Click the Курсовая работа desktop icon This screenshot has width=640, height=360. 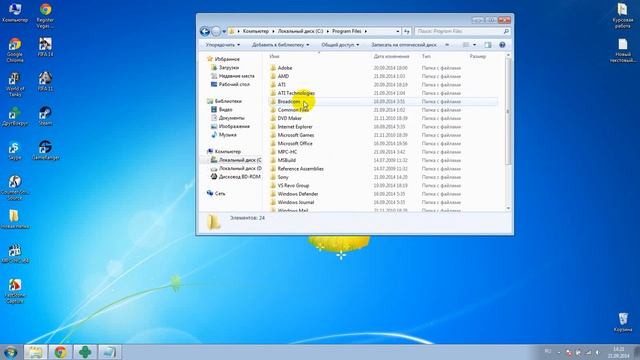pyautogui.click(x=623, y=16)
